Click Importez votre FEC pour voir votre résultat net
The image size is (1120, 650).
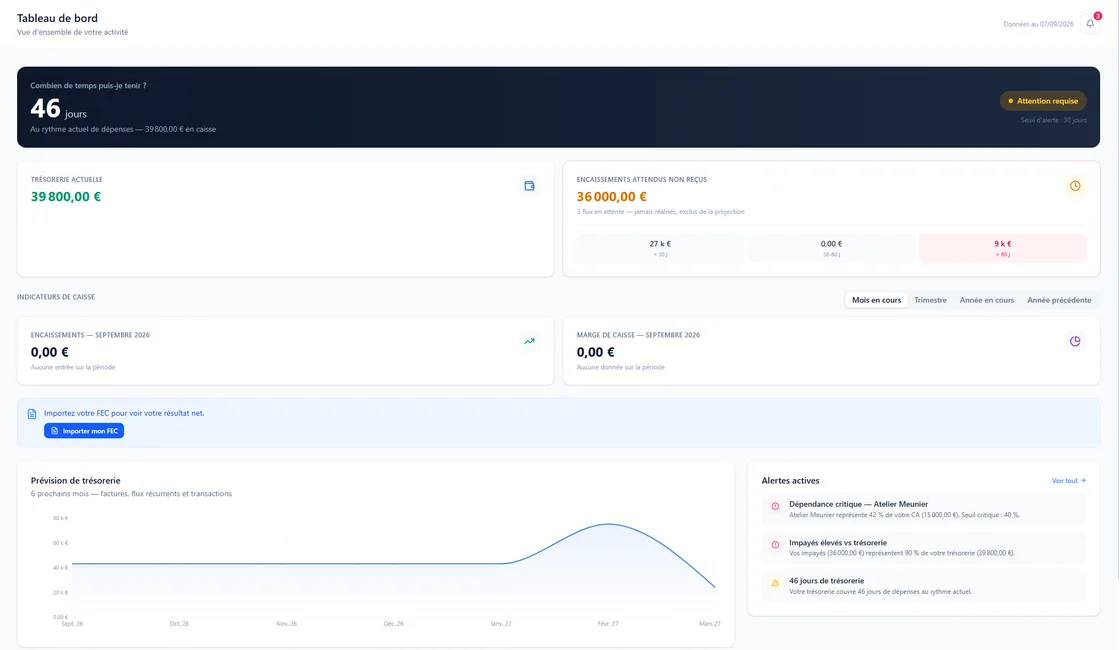coord(124,414)
